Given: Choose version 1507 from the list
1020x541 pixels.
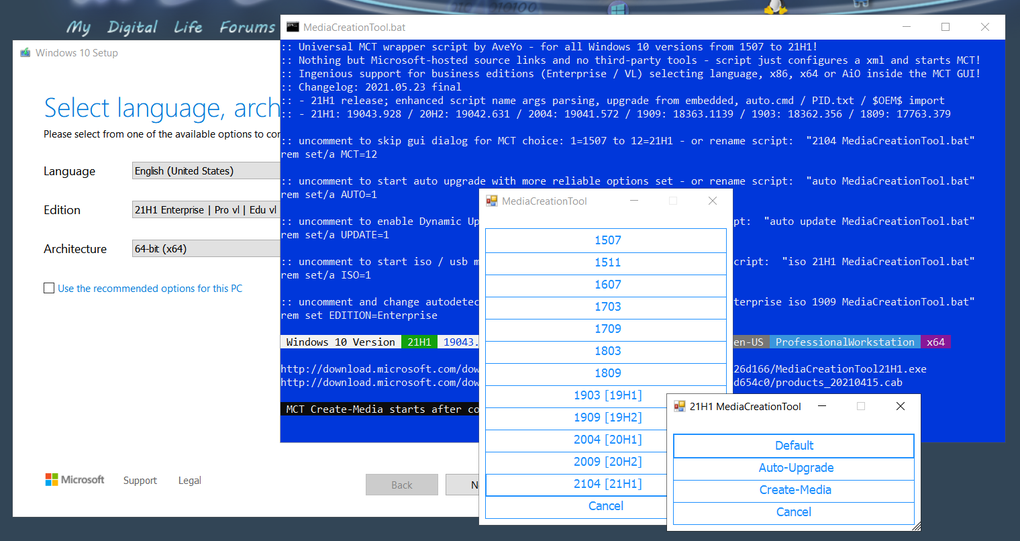Looking at the screenshot, I should click(x=606, y=240).
